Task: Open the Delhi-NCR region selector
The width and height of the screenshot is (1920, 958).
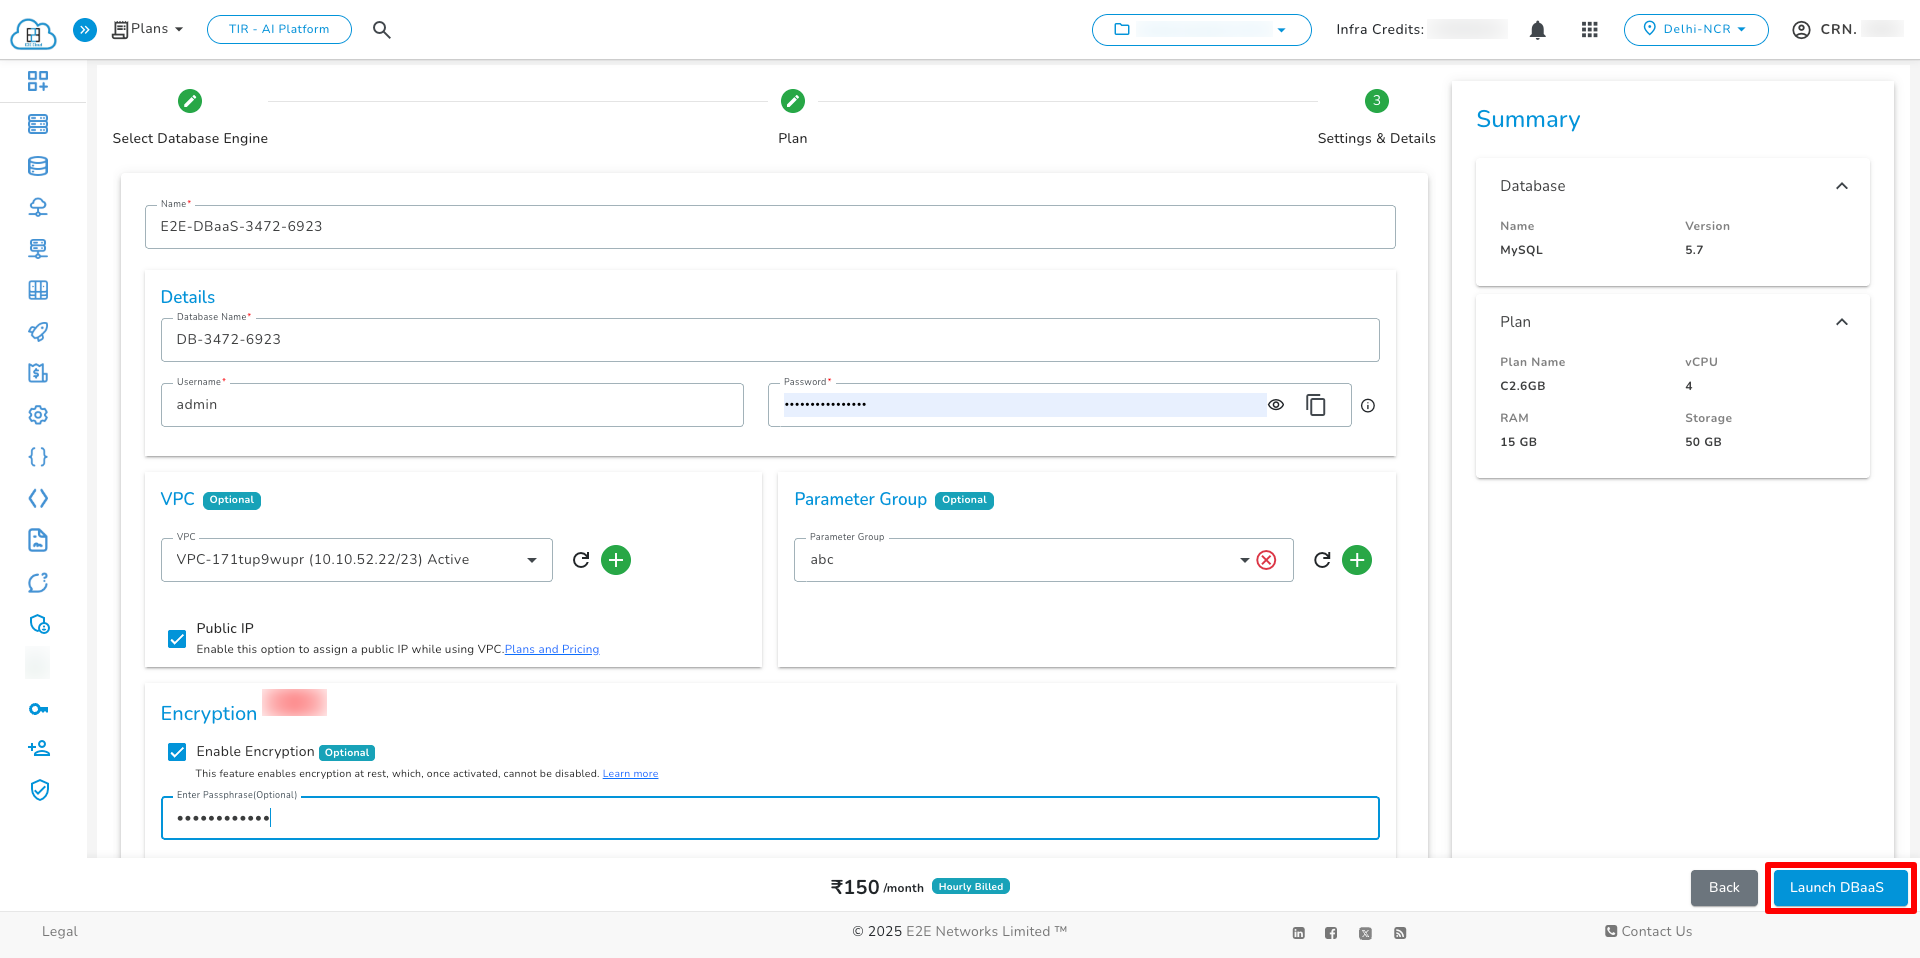Action: [1696, 29]
